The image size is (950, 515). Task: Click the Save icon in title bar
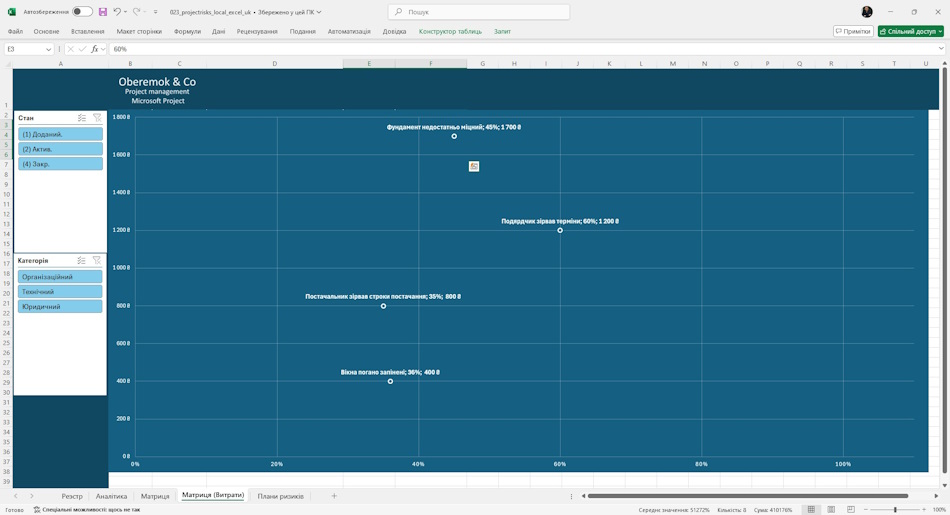(x=102, y=12)
